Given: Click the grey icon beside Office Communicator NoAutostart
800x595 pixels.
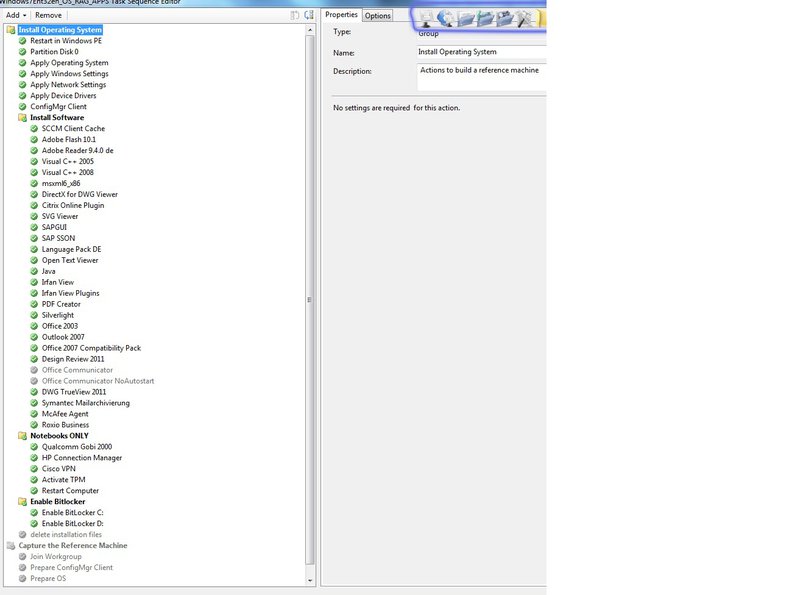Looking at the screenshot, I should (34, 381).
